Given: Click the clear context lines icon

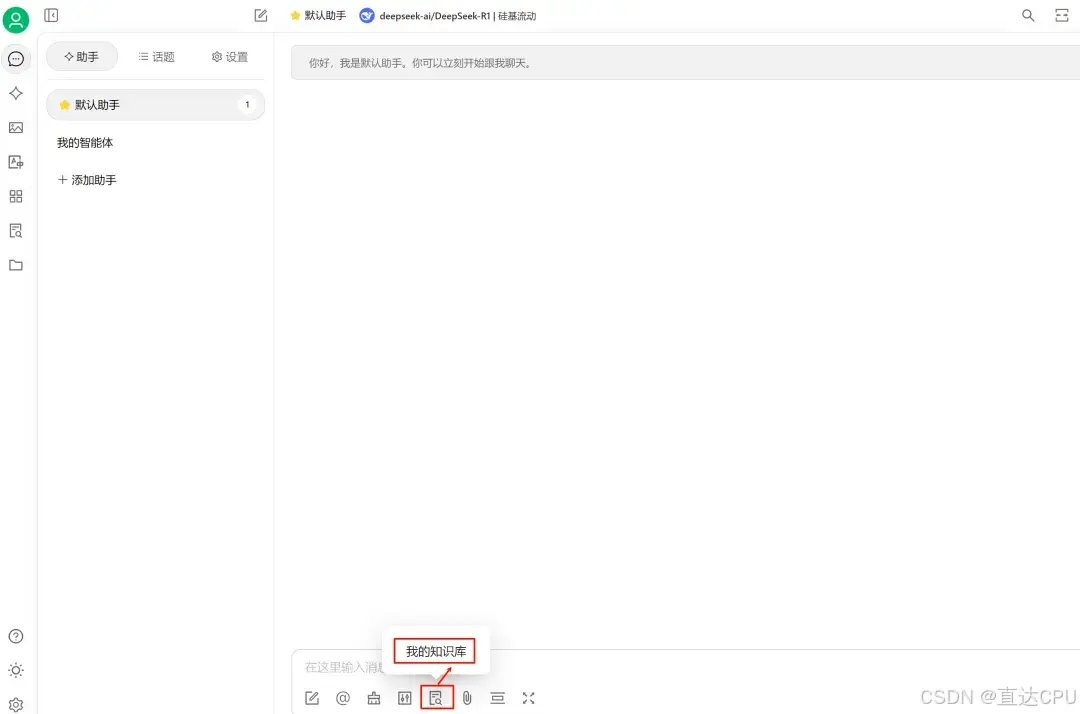Looking at the screenshot, I should click(497, 698).
